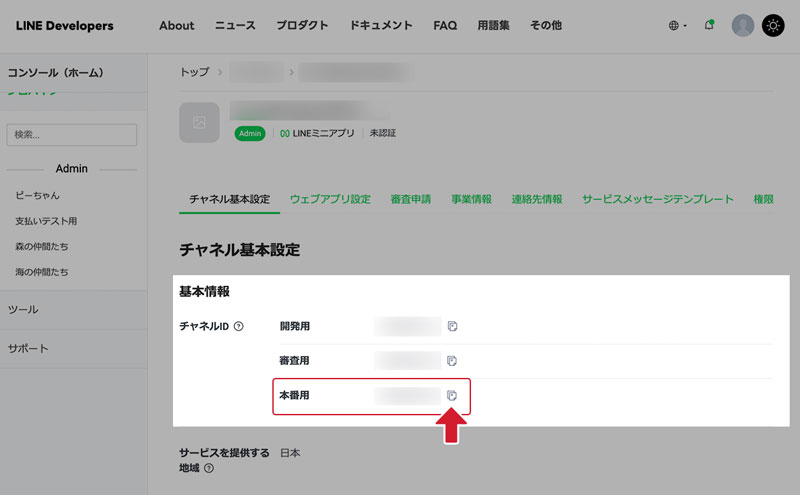Open the globe language selector
Image resolution: width=800 pixels, height=495 pixels.
(x=677, y=26)
